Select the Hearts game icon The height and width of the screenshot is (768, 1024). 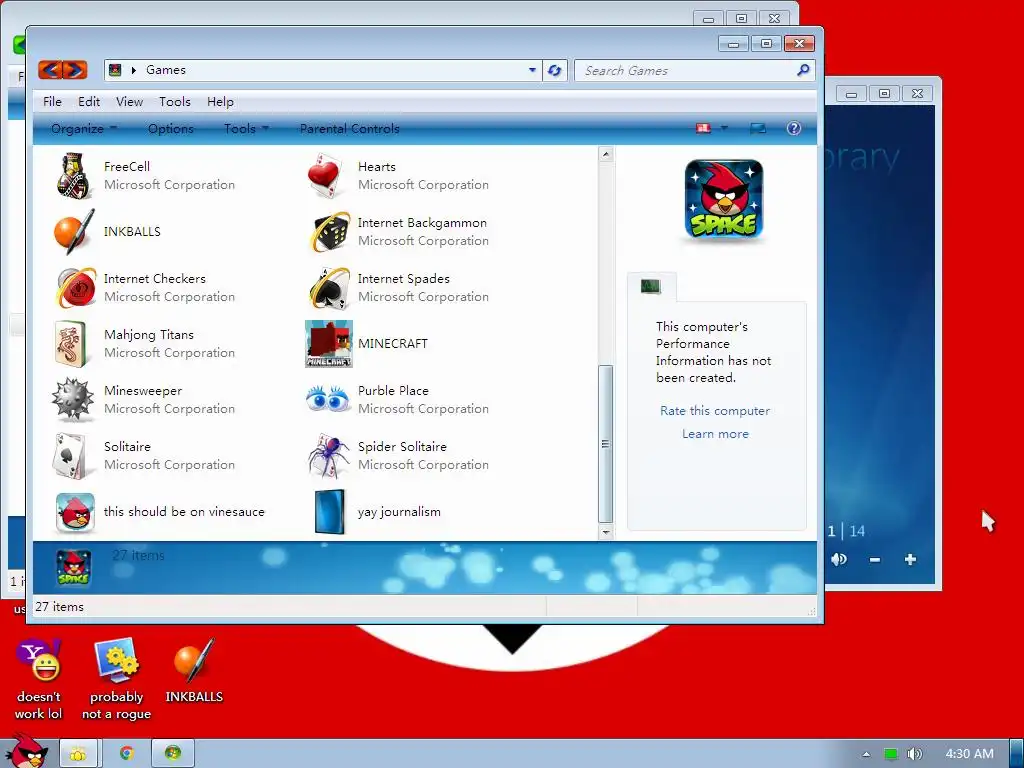pyautogui.click(x=326, y=175)
